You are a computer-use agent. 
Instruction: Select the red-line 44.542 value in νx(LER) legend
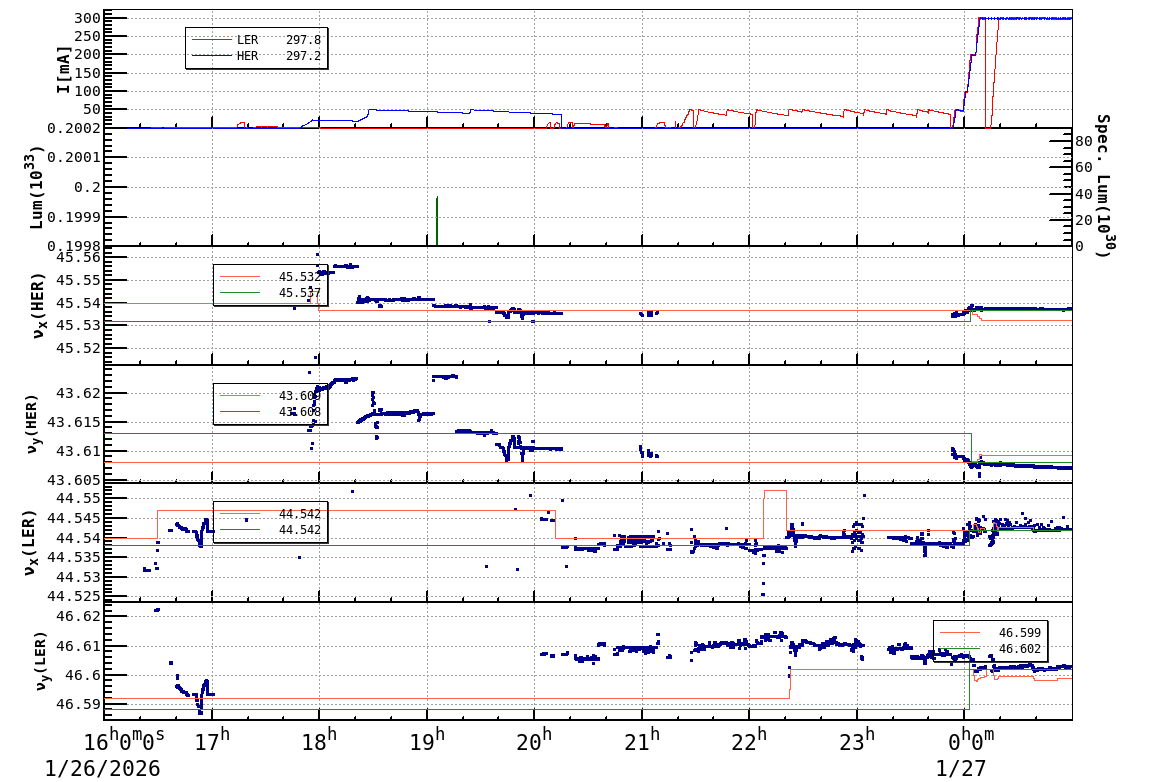300,514
